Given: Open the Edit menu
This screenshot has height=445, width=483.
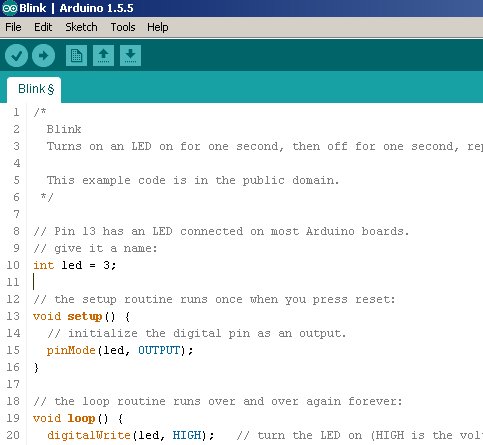Looking at the screenshot, I should click(43, 27).
